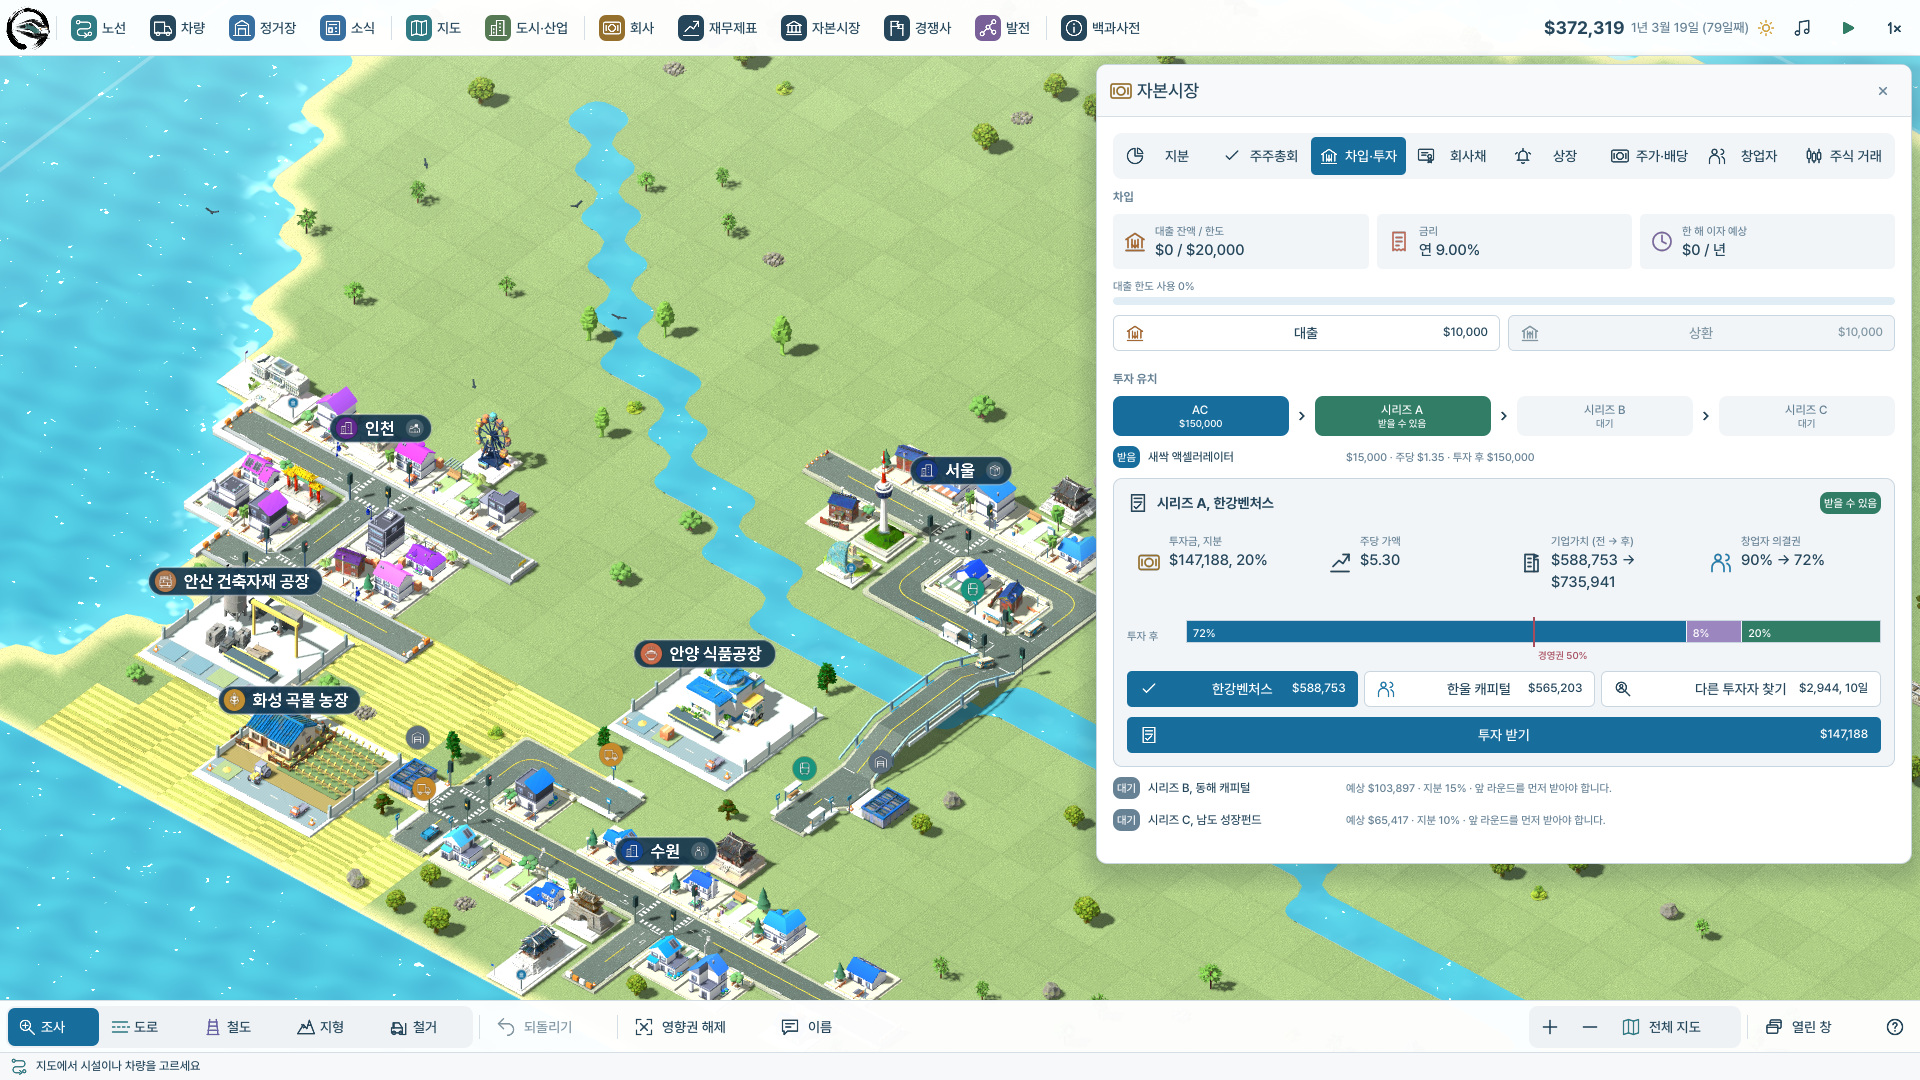Click the 회사 company icon

611,28
